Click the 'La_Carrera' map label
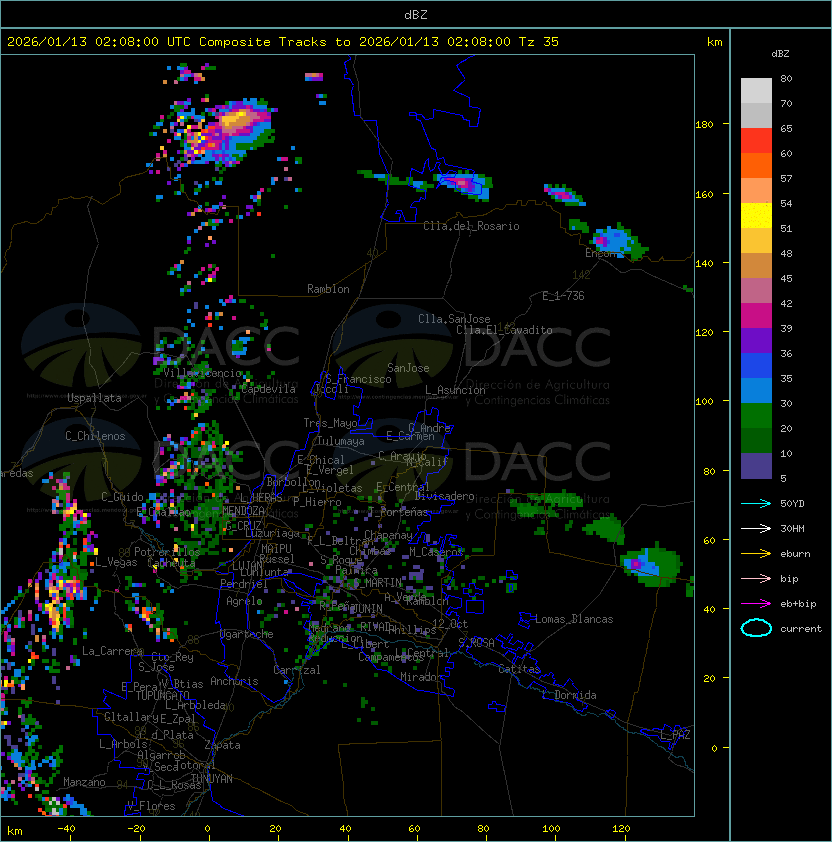The height and width of the screenshot is (842, 832). point(113,651)
